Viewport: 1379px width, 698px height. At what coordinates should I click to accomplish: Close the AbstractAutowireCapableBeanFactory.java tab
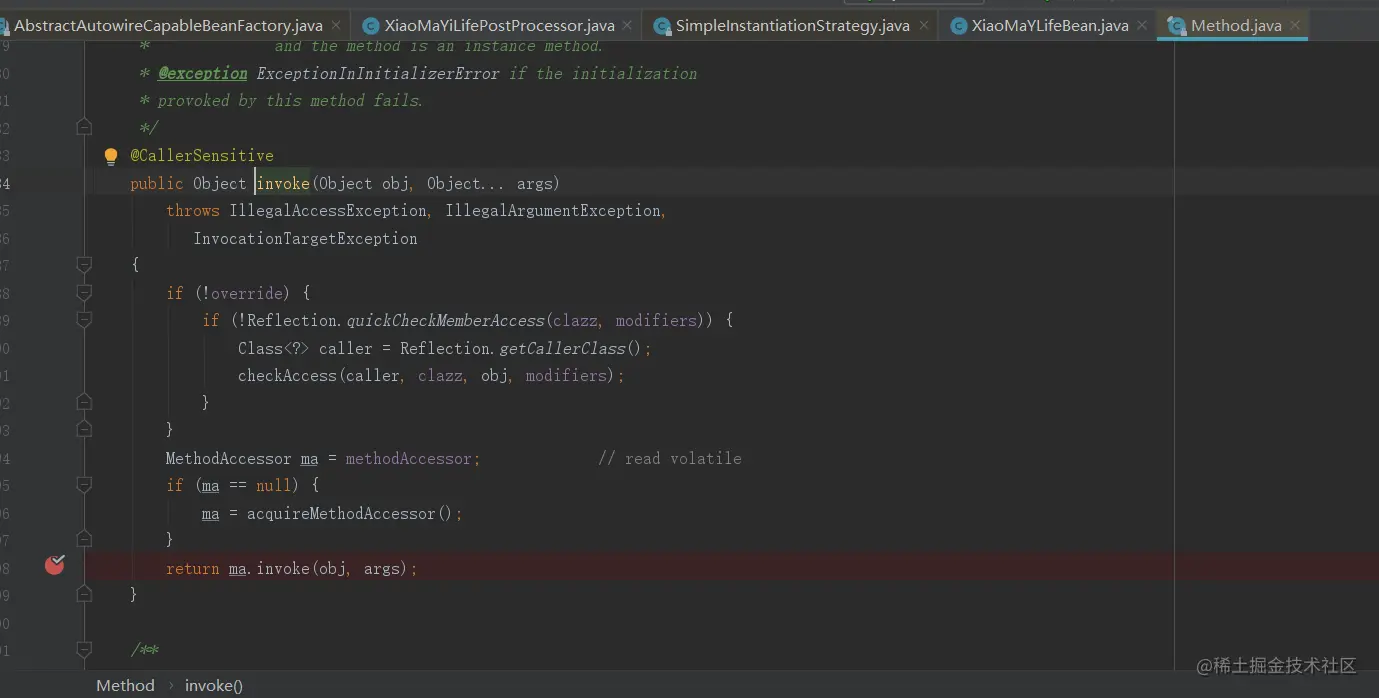click(x=335, y=26)
